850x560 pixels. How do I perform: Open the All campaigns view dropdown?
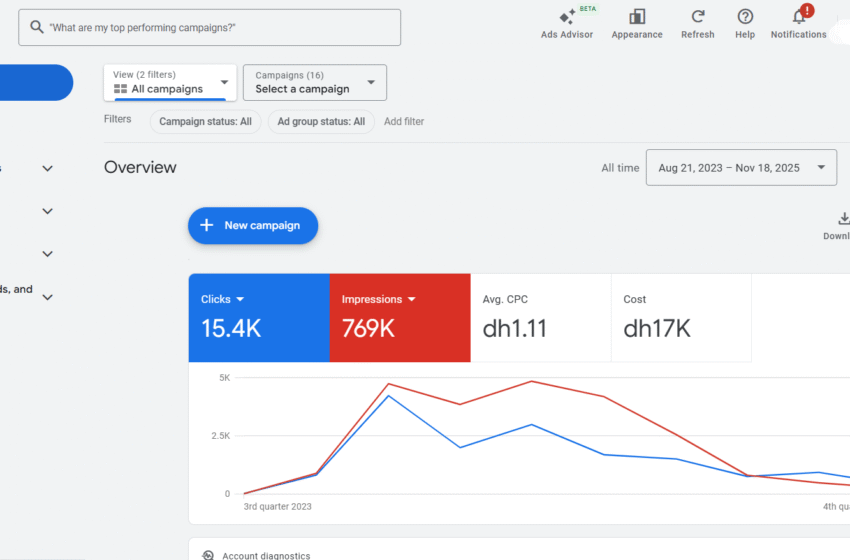click(170, 82)
